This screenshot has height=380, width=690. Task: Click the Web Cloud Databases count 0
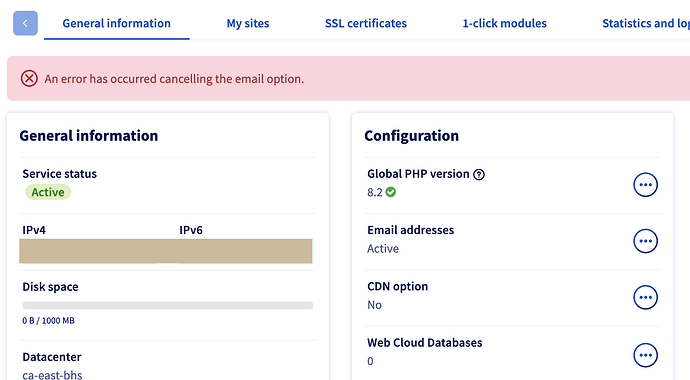(x=370, y=361)
